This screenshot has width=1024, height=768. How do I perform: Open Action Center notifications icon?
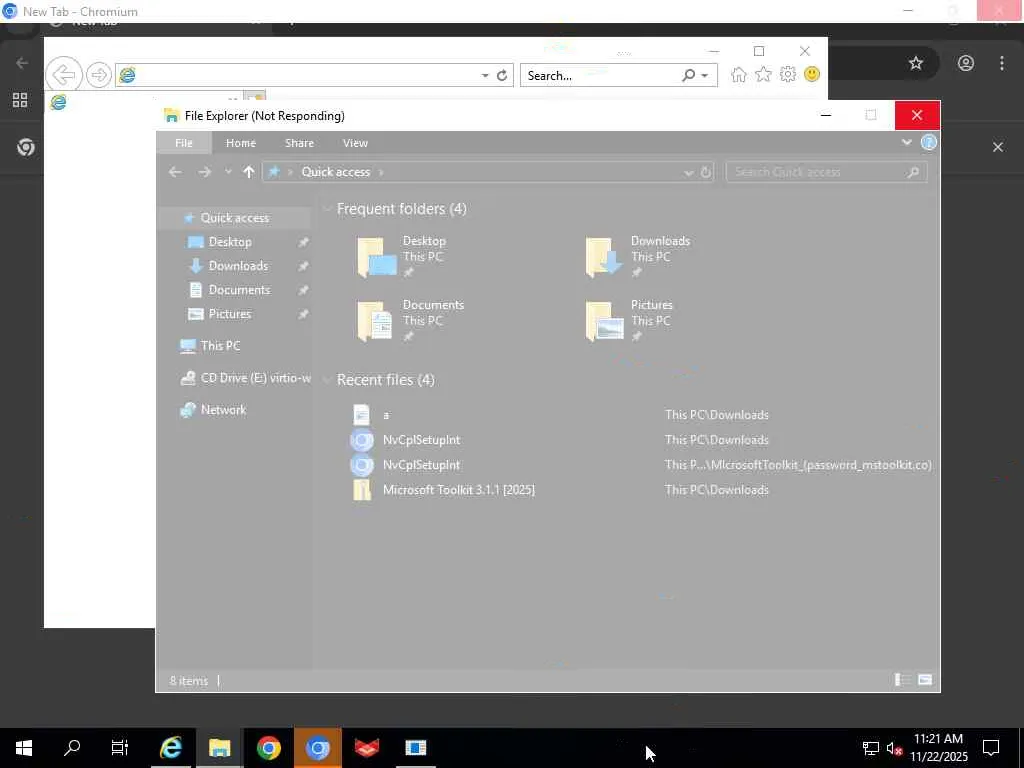click(x=991, y=748)
